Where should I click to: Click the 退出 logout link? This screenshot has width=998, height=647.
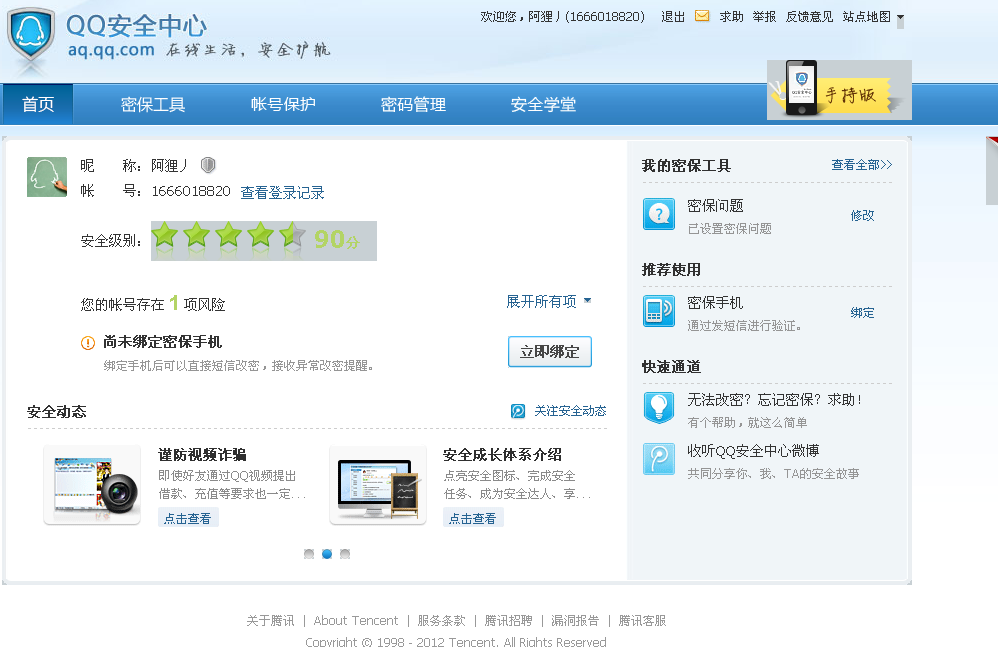[673, 17]
